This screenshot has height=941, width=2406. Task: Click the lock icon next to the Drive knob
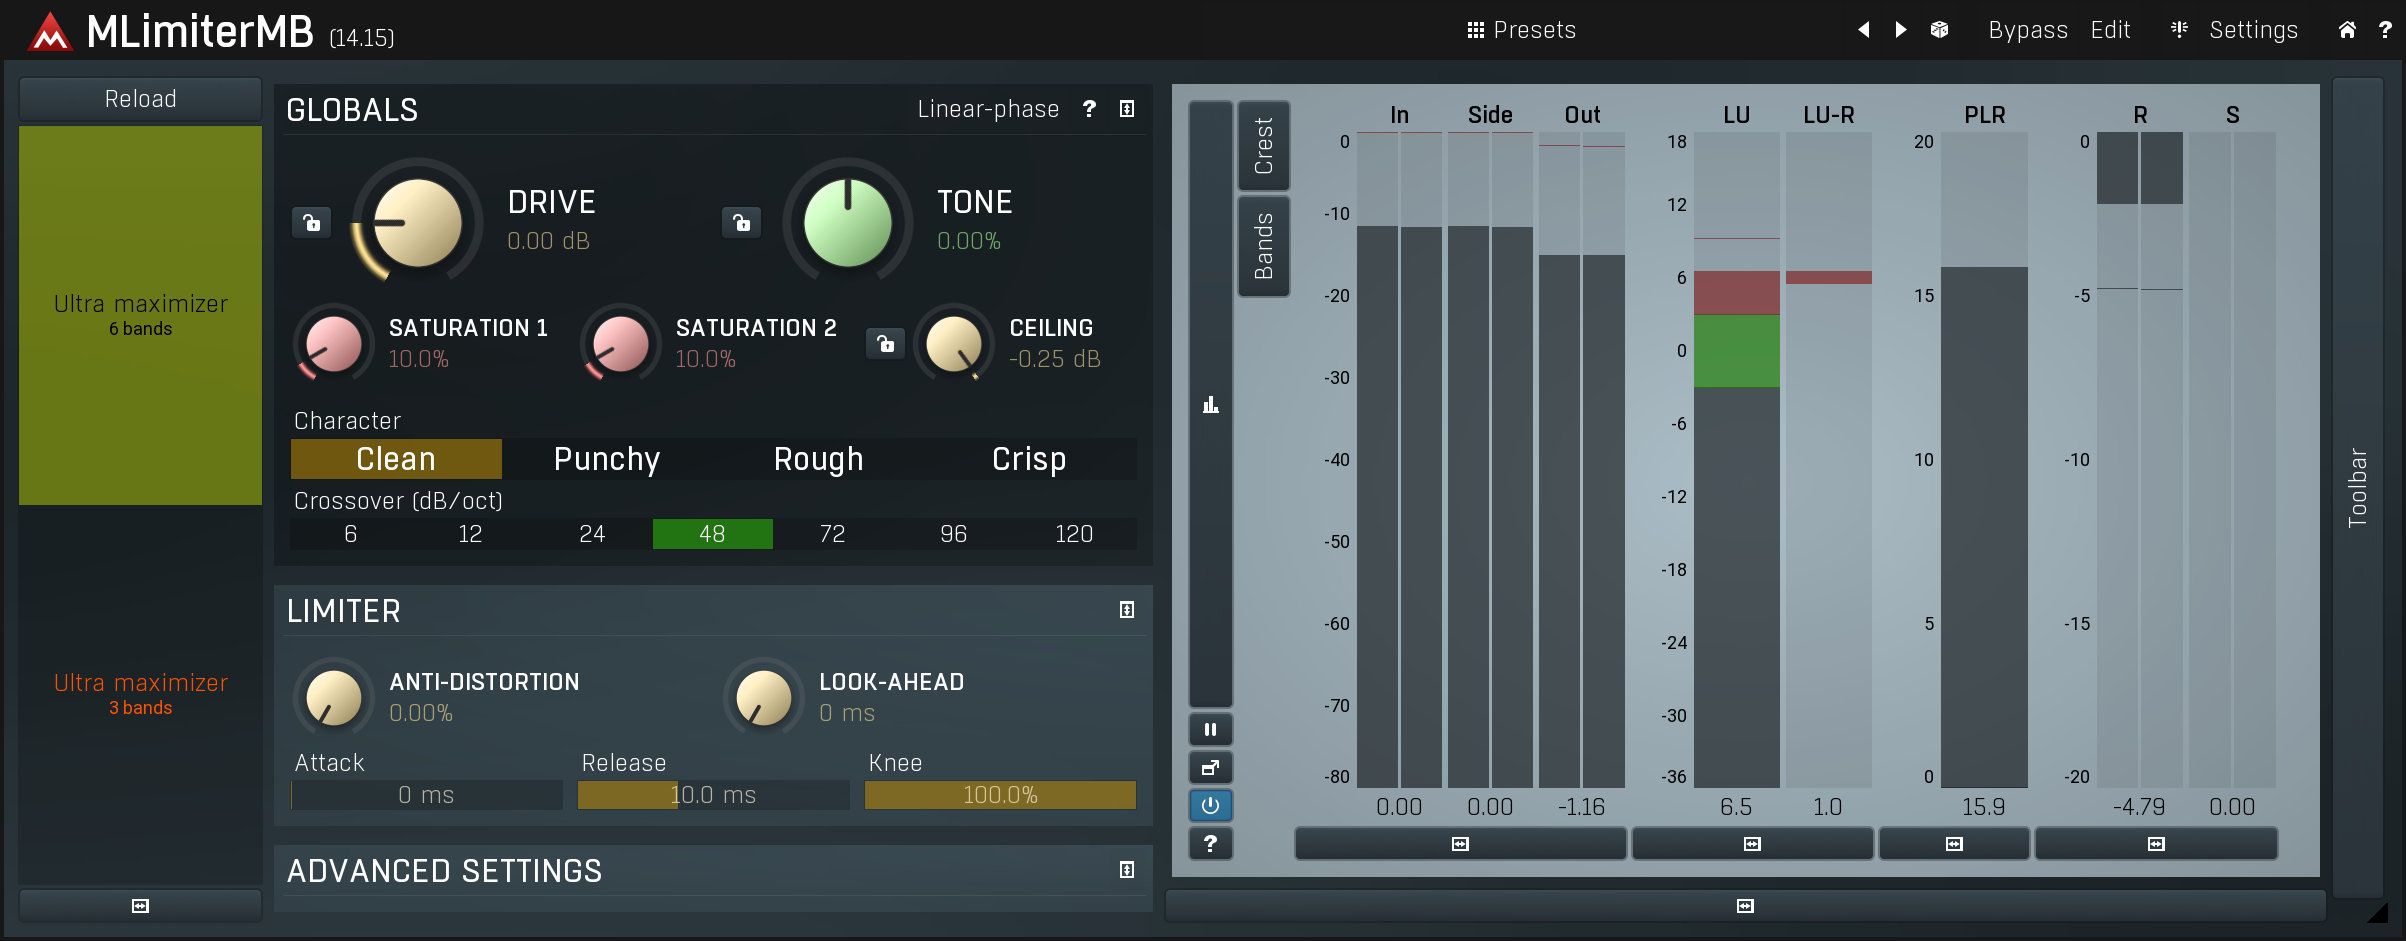tap(311, 223)
